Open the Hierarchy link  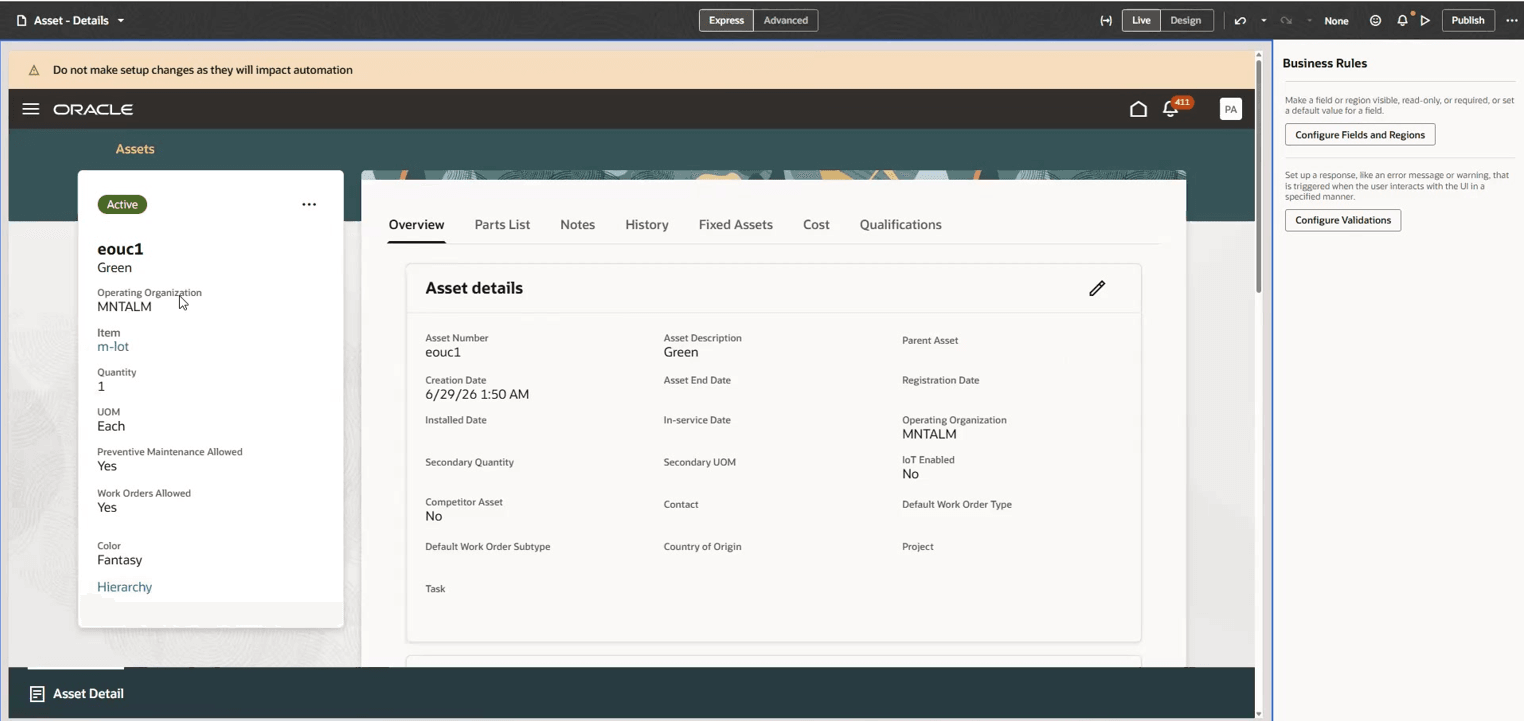point(125,587)
